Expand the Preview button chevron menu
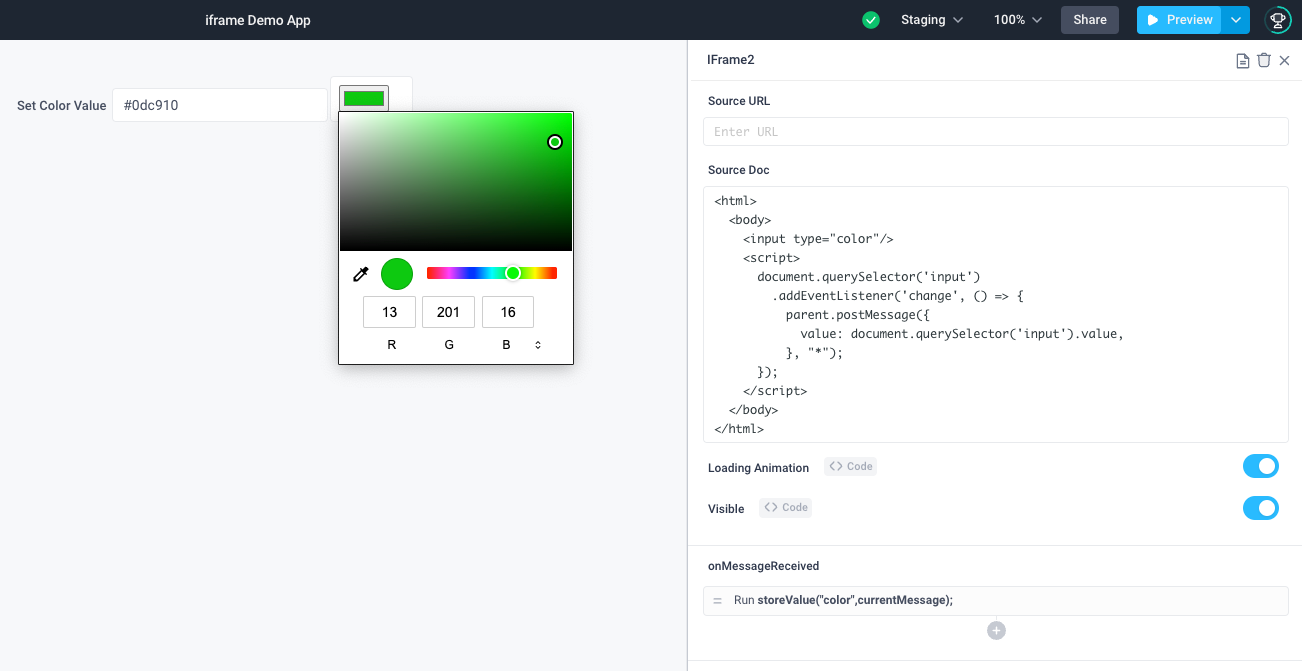Screen dimensions: 1302x671 [x=1237, y=19]
